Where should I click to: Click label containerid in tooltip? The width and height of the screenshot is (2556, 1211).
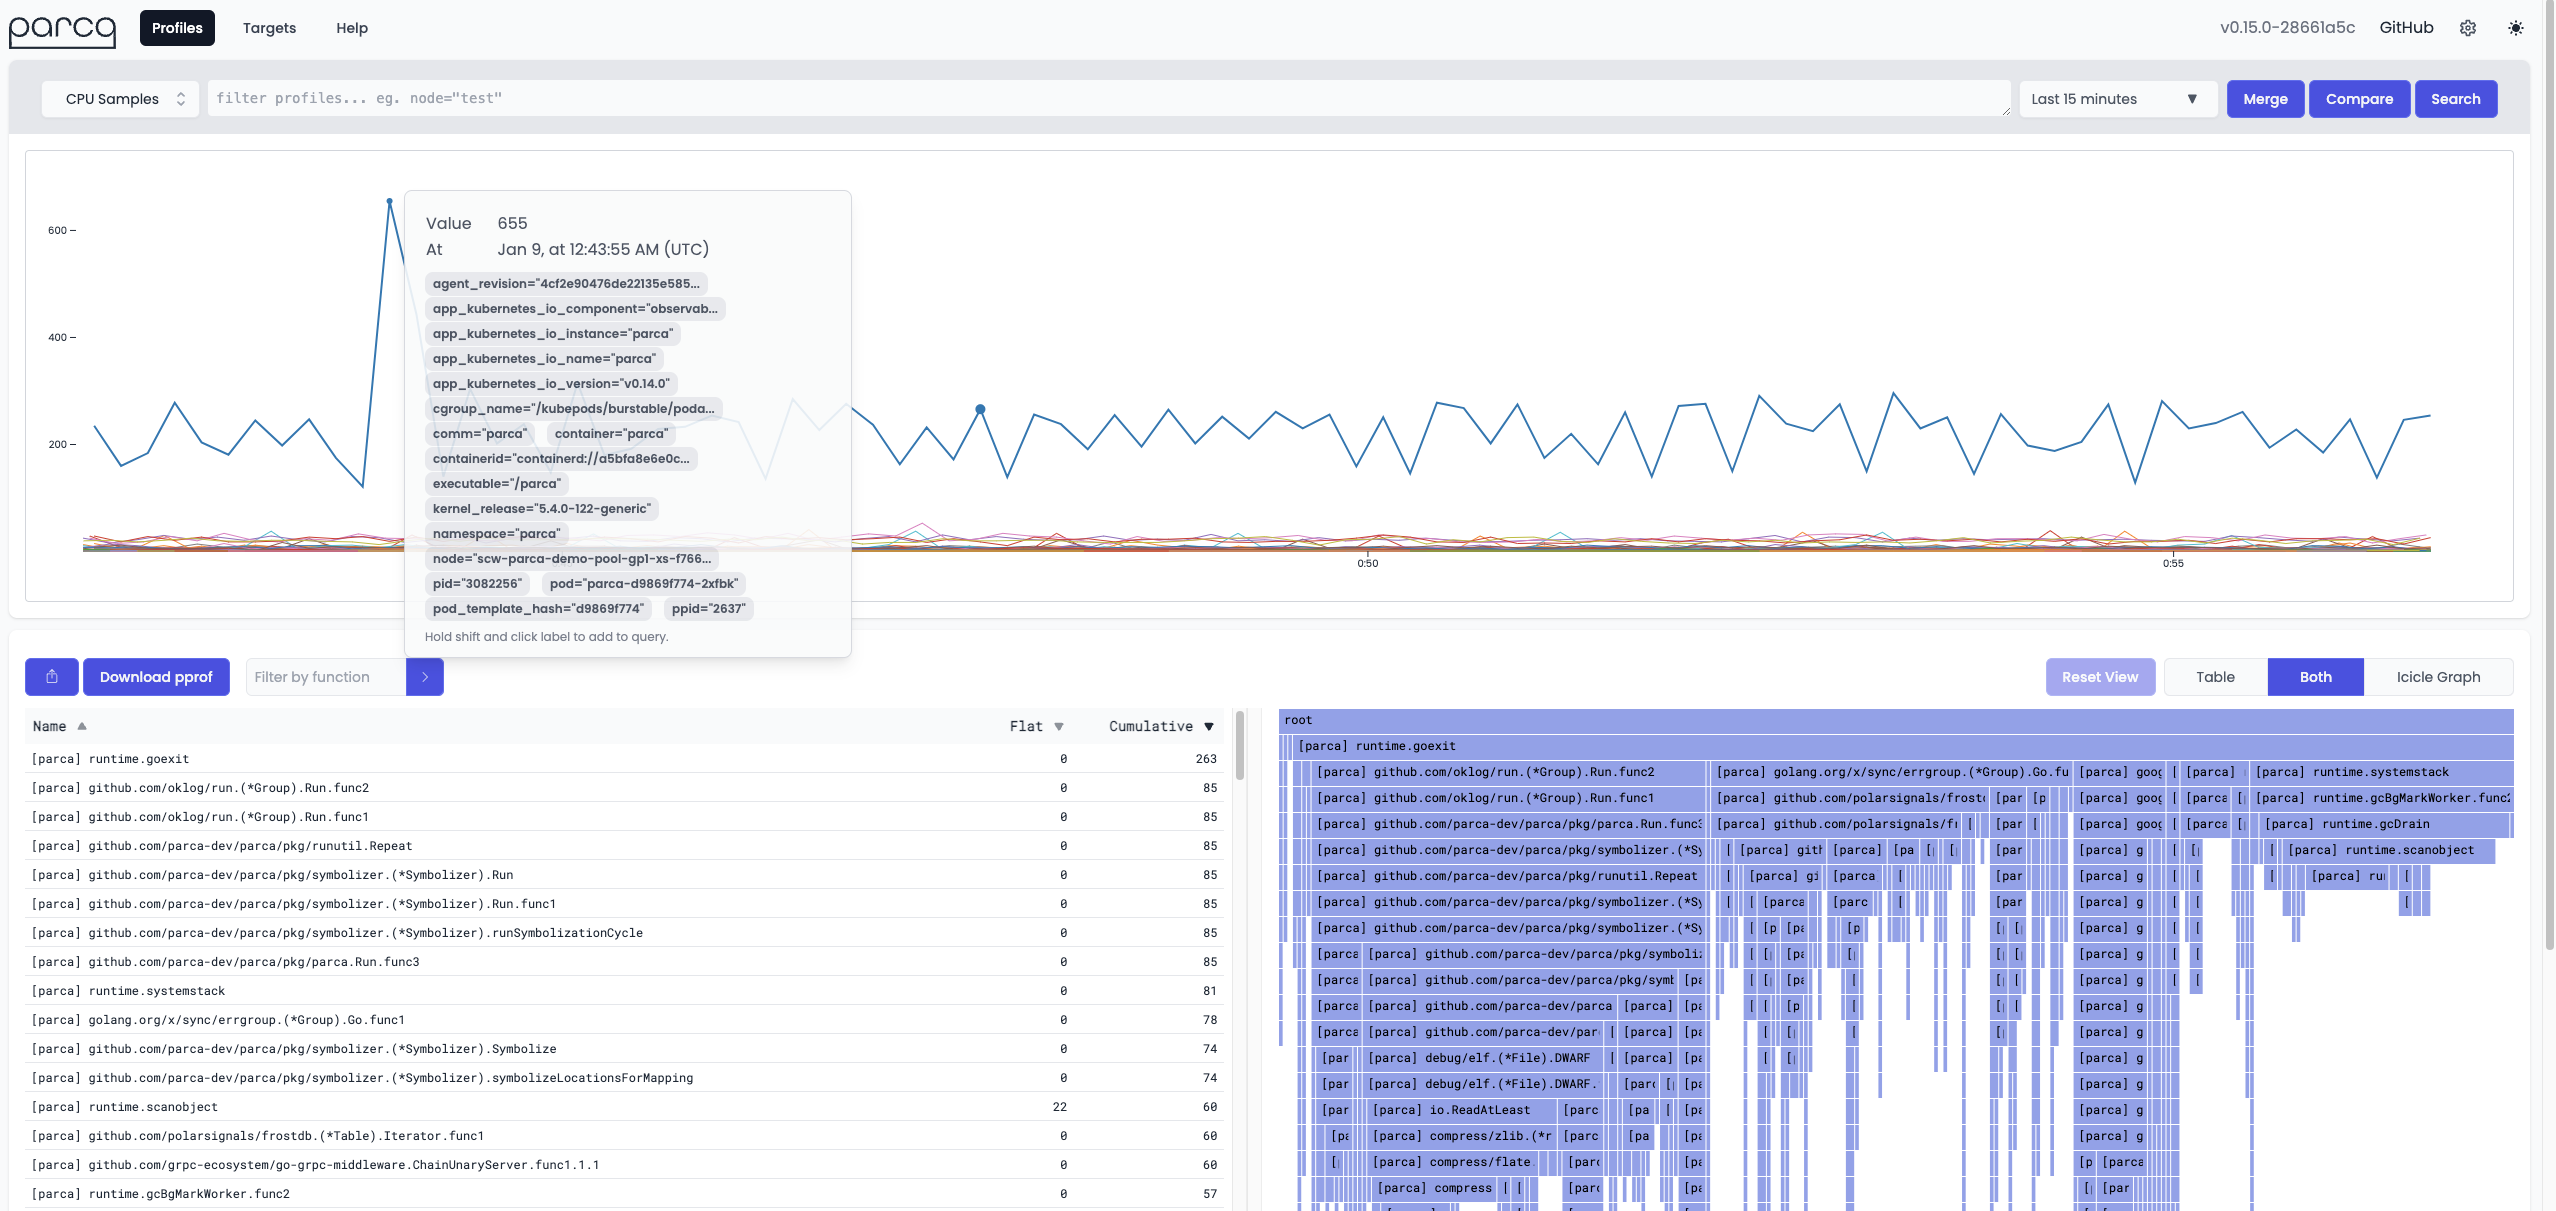(561, 459)
